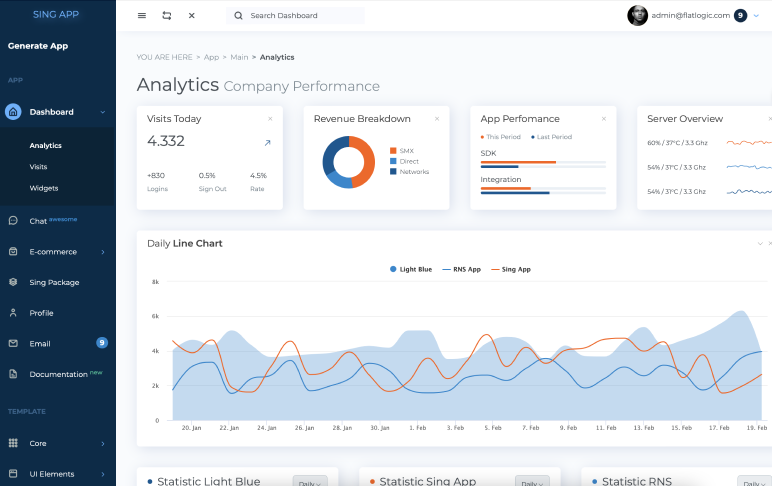The width and height of the screenshot is (772, 486).
Task: Open the Profile person icon
Action: (x=13, y=312)
